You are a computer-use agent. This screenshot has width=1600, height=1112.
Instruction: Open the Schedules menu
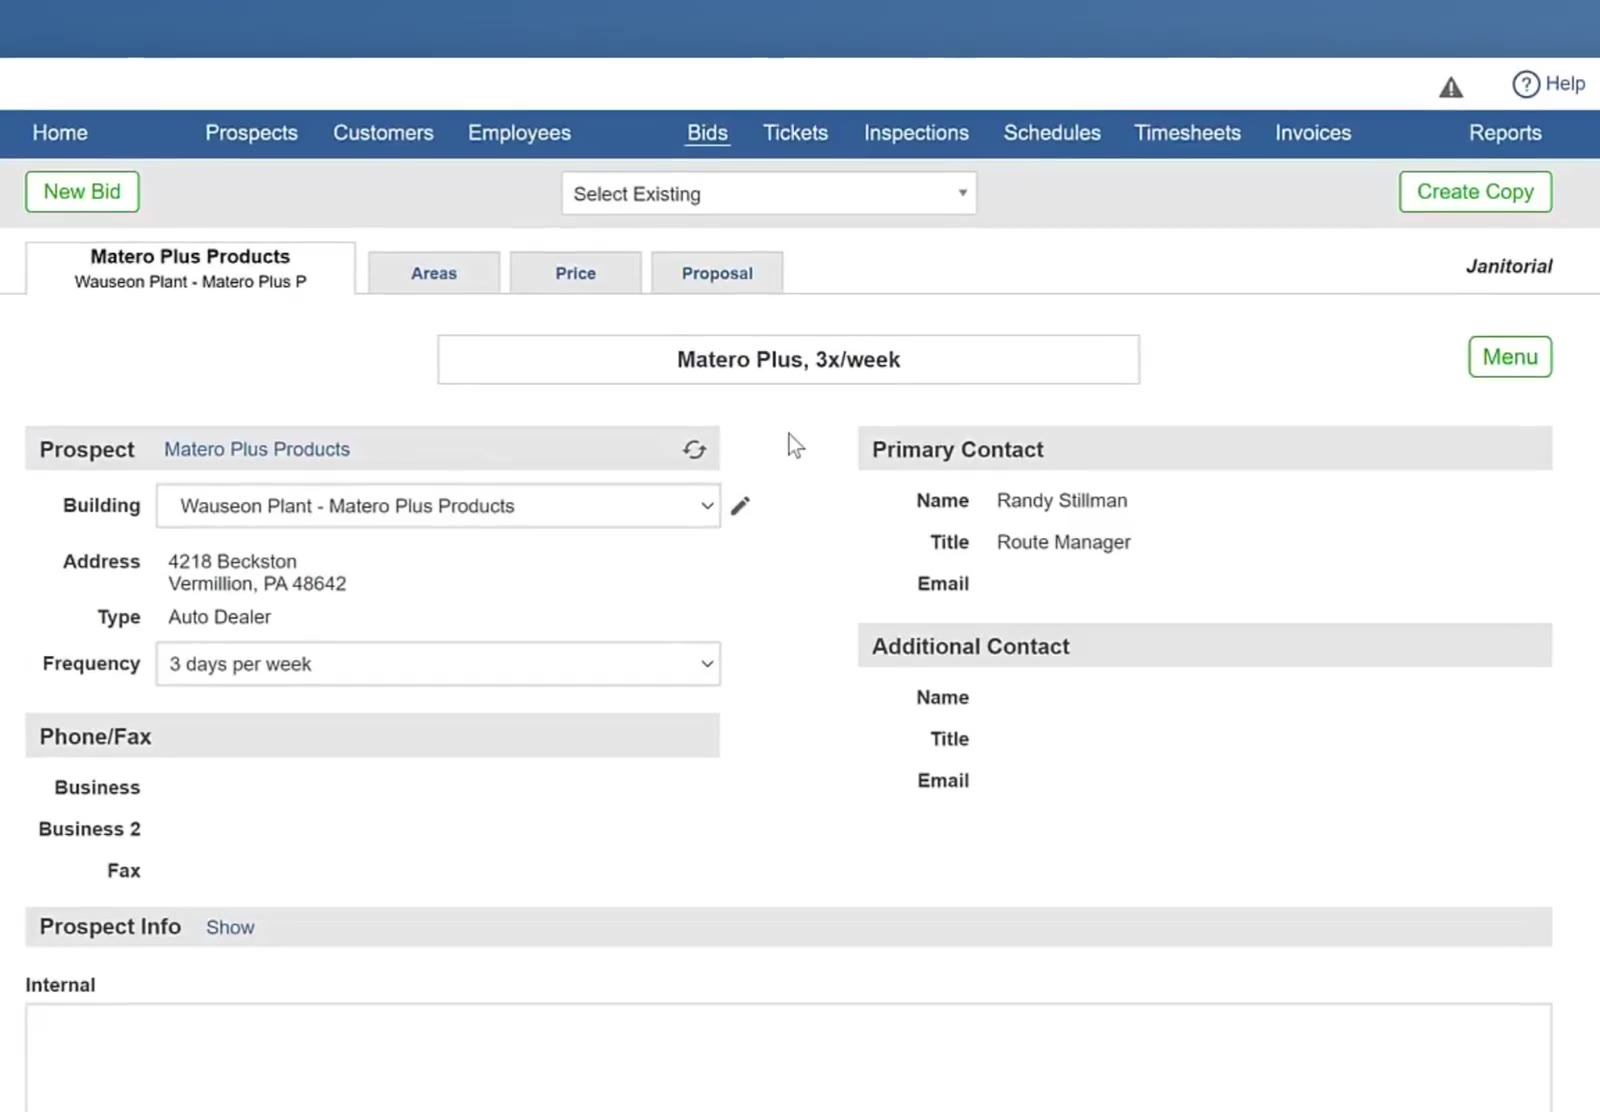click(1052, 133)
